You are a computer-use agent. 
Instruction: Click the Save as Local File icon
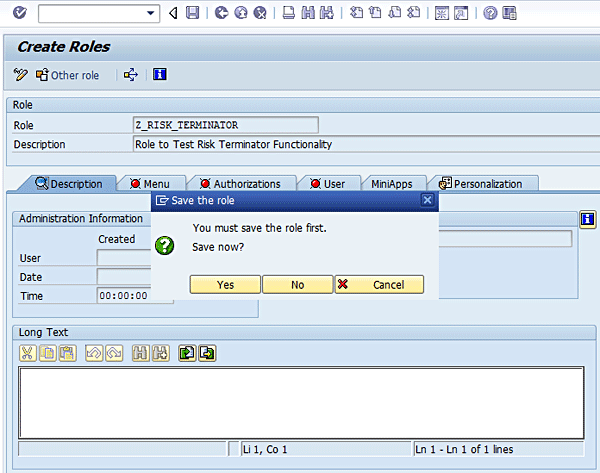(x=207, y=353)
